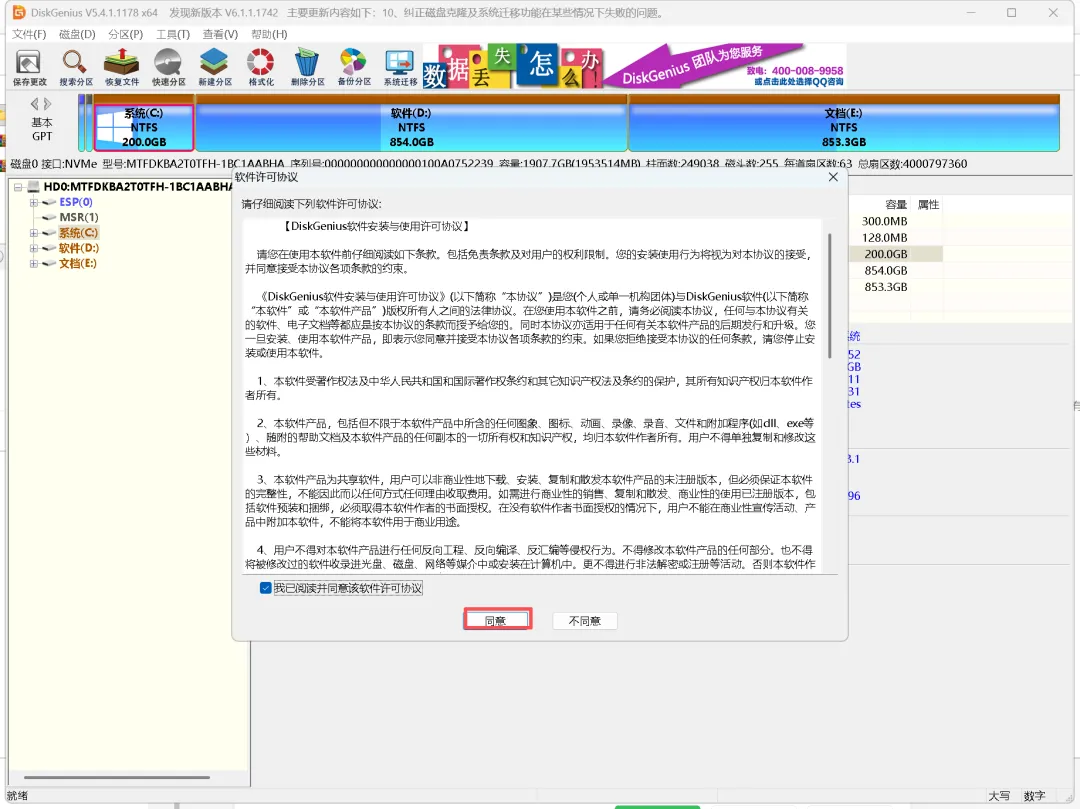1080x809 pixels.
Task: Expand the 系统(C:) tree node
Action: tap(33, 233)
